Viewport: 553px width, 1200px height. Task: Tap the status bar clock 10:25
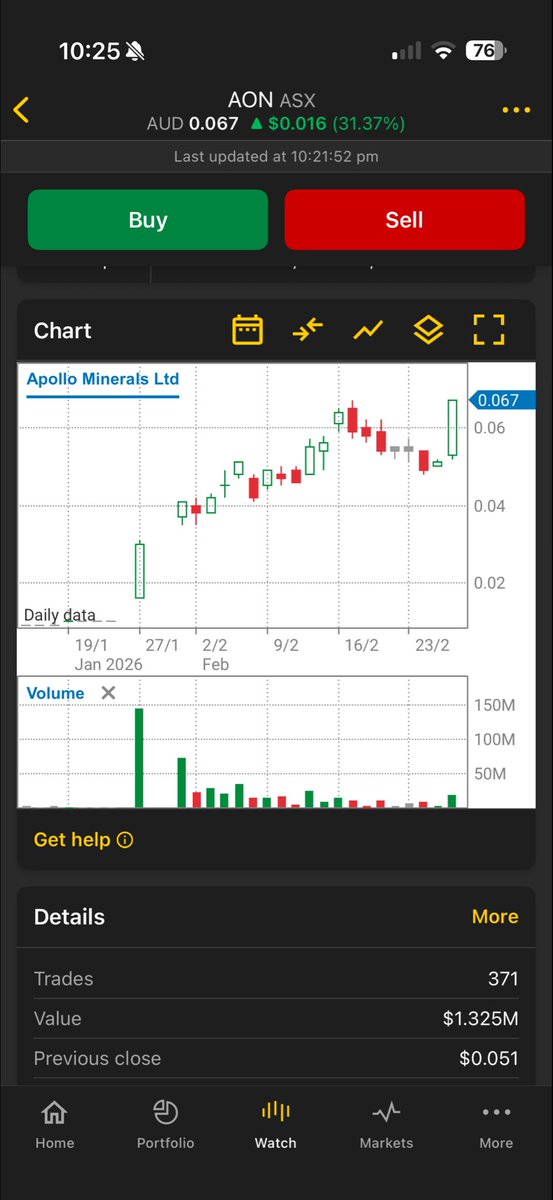[89, 51]
